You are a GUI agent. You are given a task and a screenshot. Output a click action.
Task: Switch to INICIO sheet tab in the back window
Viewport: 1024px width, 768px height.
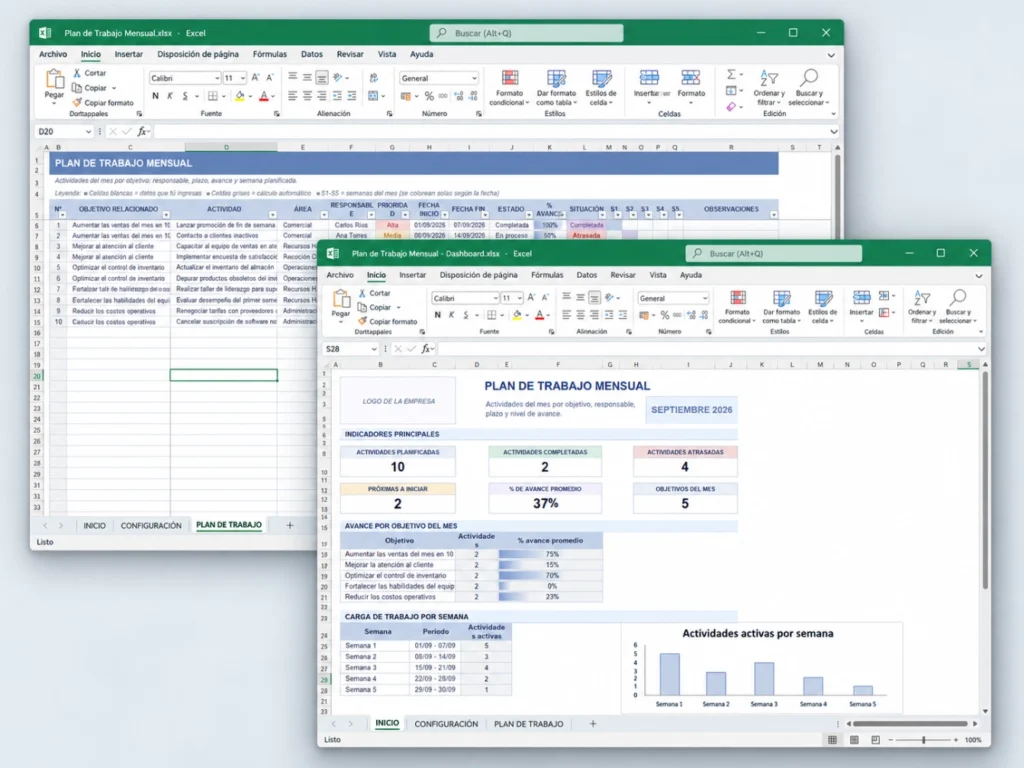(94, 525)
